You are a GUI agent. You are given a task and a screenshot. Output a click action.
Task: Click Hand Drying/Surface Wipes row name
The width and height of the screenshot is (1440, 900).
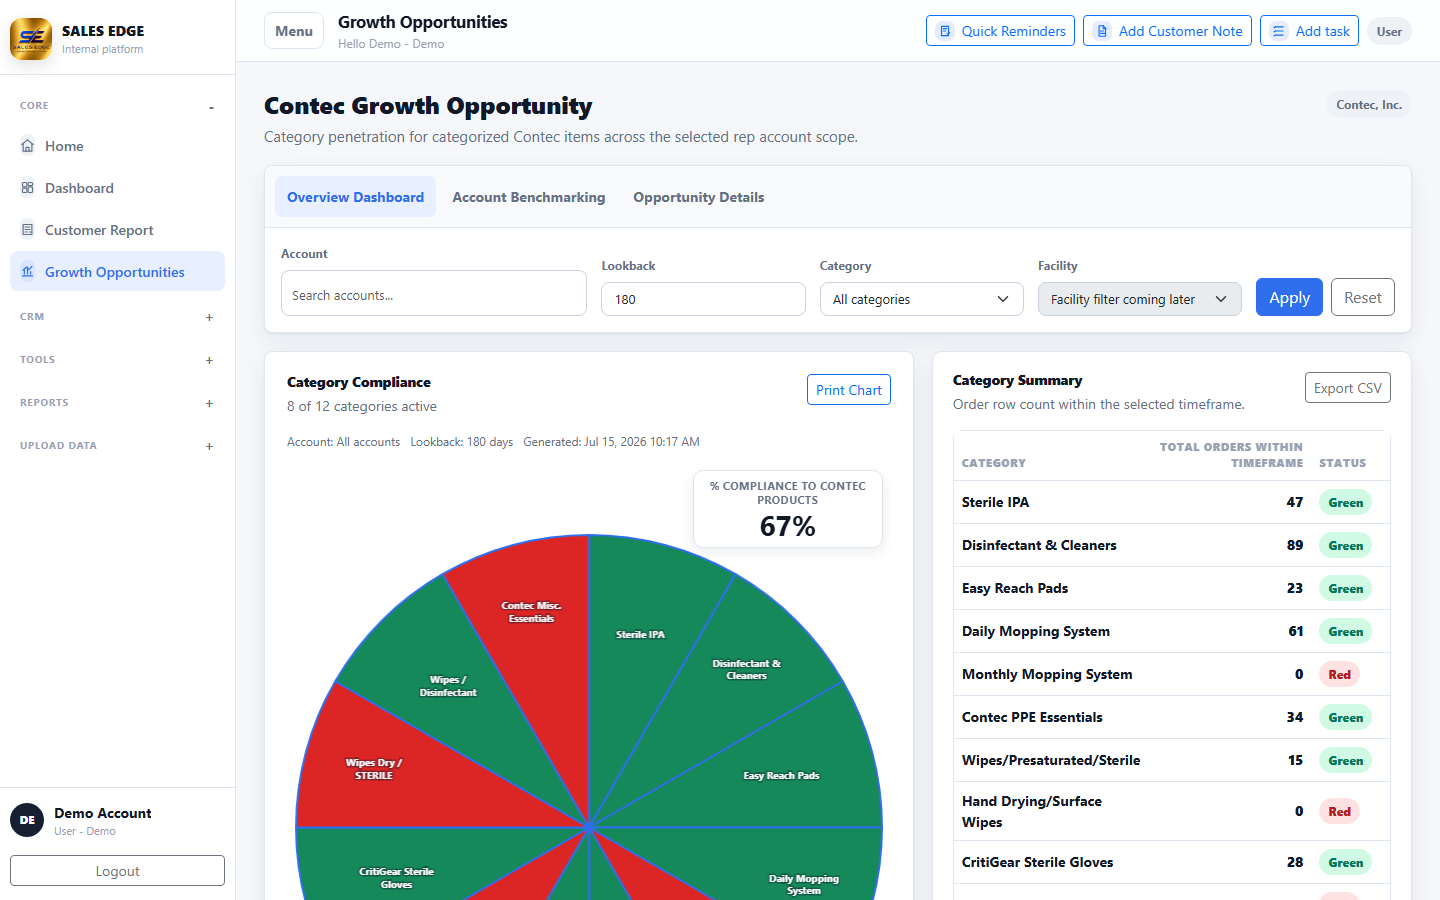[x=1032, y=811]
